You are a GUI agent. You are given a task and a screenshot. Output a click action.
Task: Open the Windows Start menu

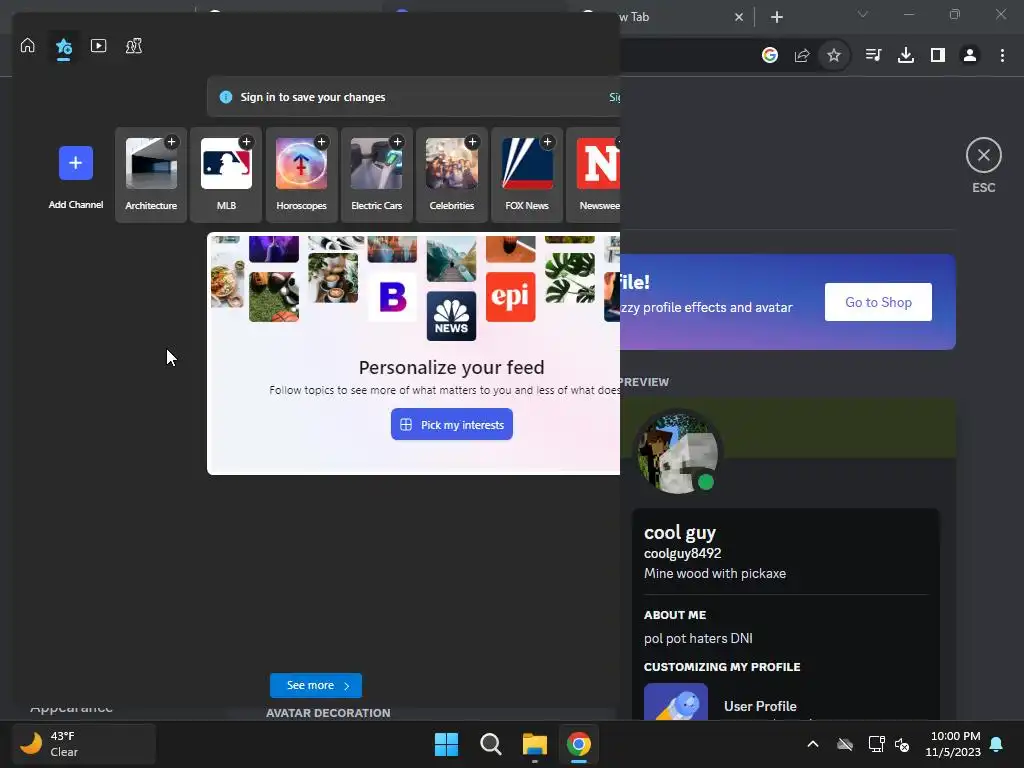447,744
